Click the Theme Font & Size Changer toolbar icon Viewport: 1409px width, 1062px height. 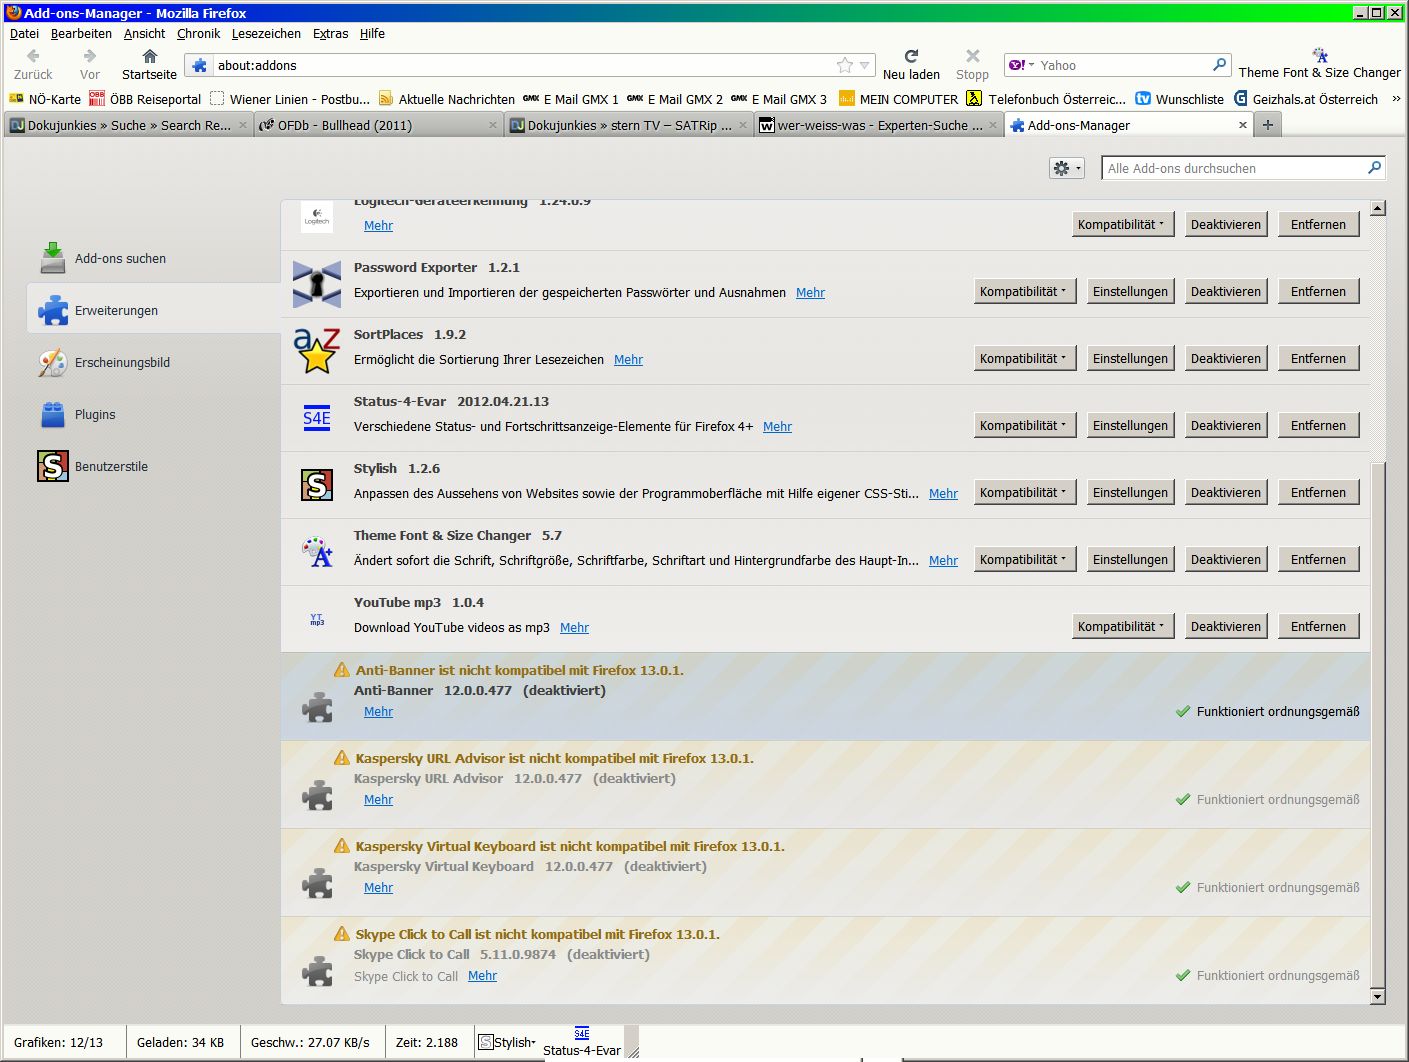pos(1320,55)
